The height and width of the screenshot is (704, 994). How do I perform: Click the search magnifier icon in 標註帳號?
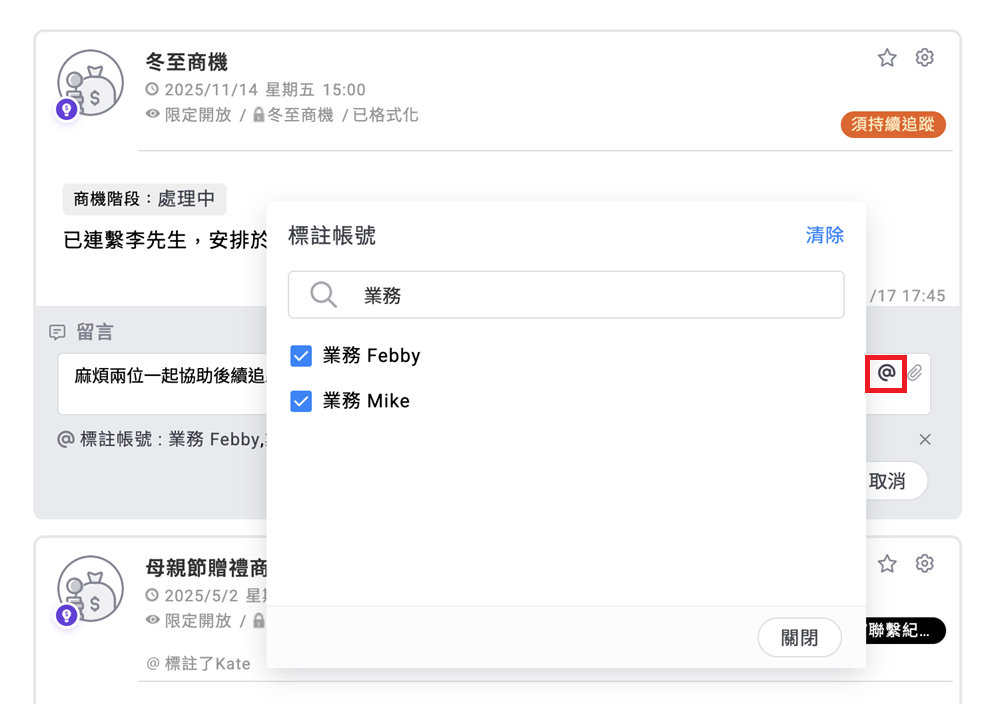(x=323, y=295)
